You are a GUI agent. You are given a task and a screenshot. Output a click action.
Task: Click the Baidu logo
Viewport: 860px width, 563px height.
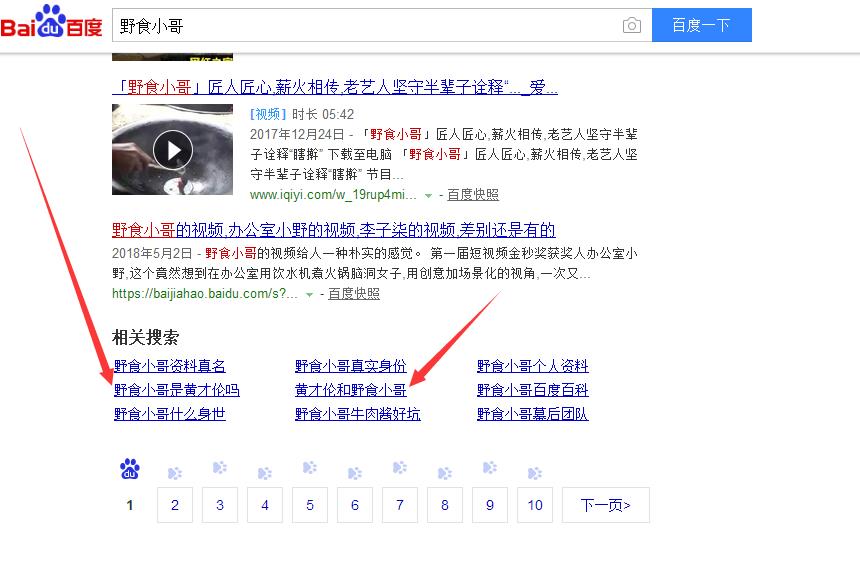click(52, 22)
